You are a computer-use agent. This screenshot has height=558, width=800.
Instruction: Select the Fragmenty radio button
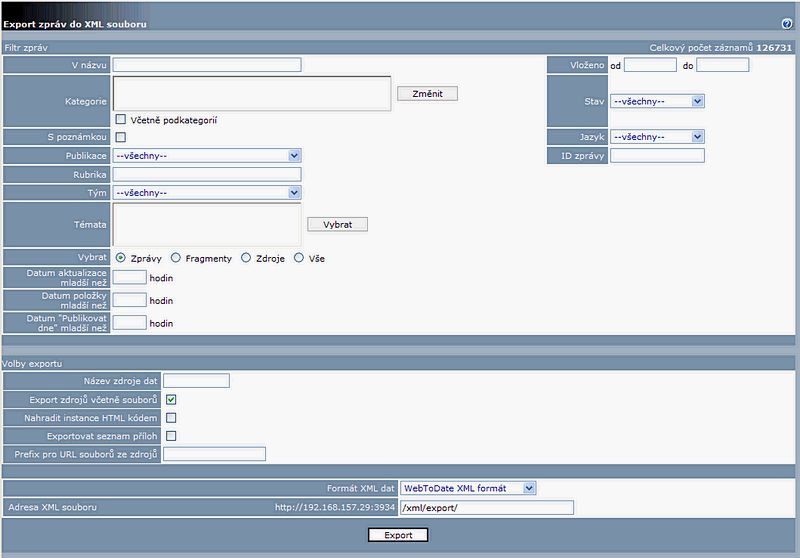point(176,258)
